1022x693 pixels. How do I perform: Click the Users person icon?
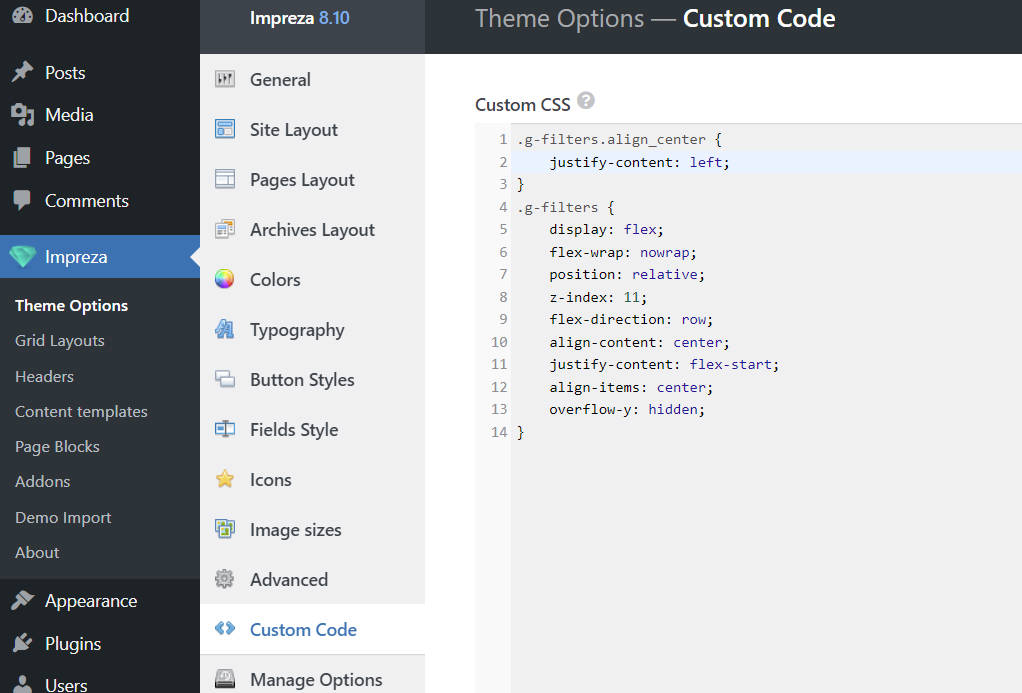click(x=22, y=685)
